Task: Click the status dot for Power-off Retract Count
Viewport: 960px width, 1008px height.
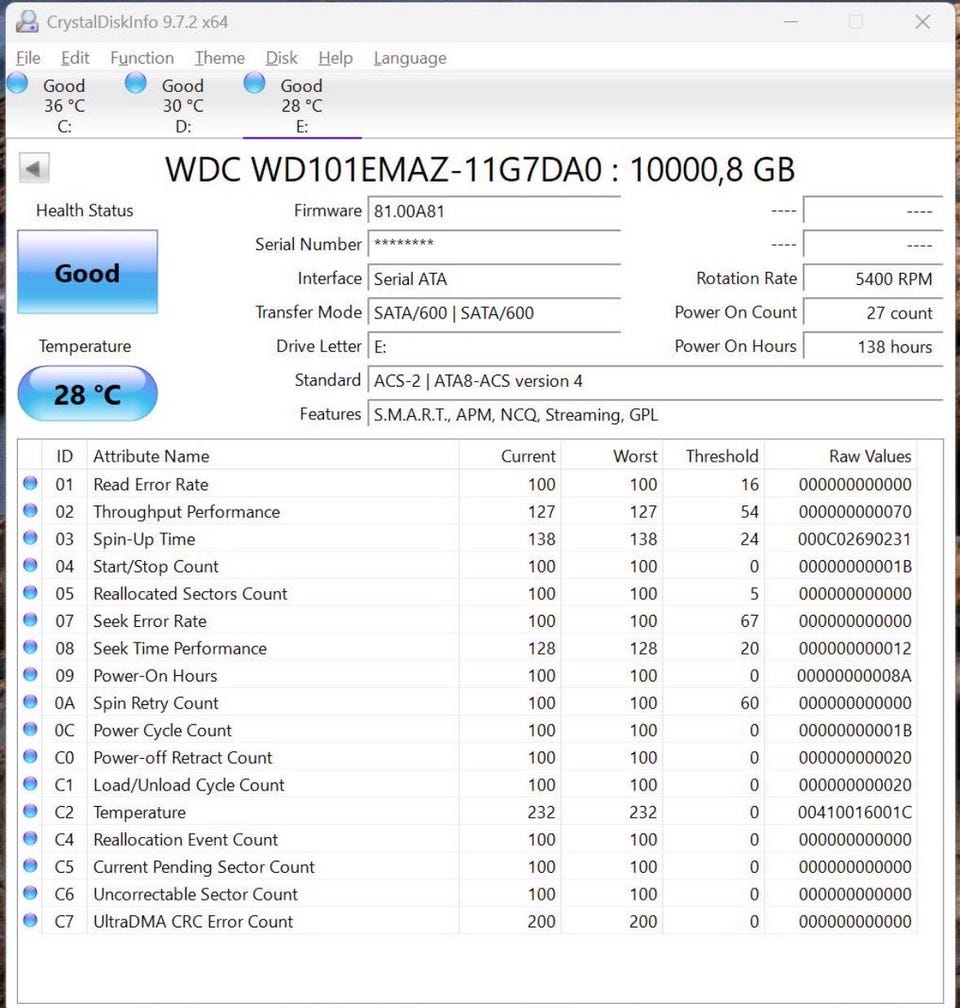Action: (x=30, y=756)
